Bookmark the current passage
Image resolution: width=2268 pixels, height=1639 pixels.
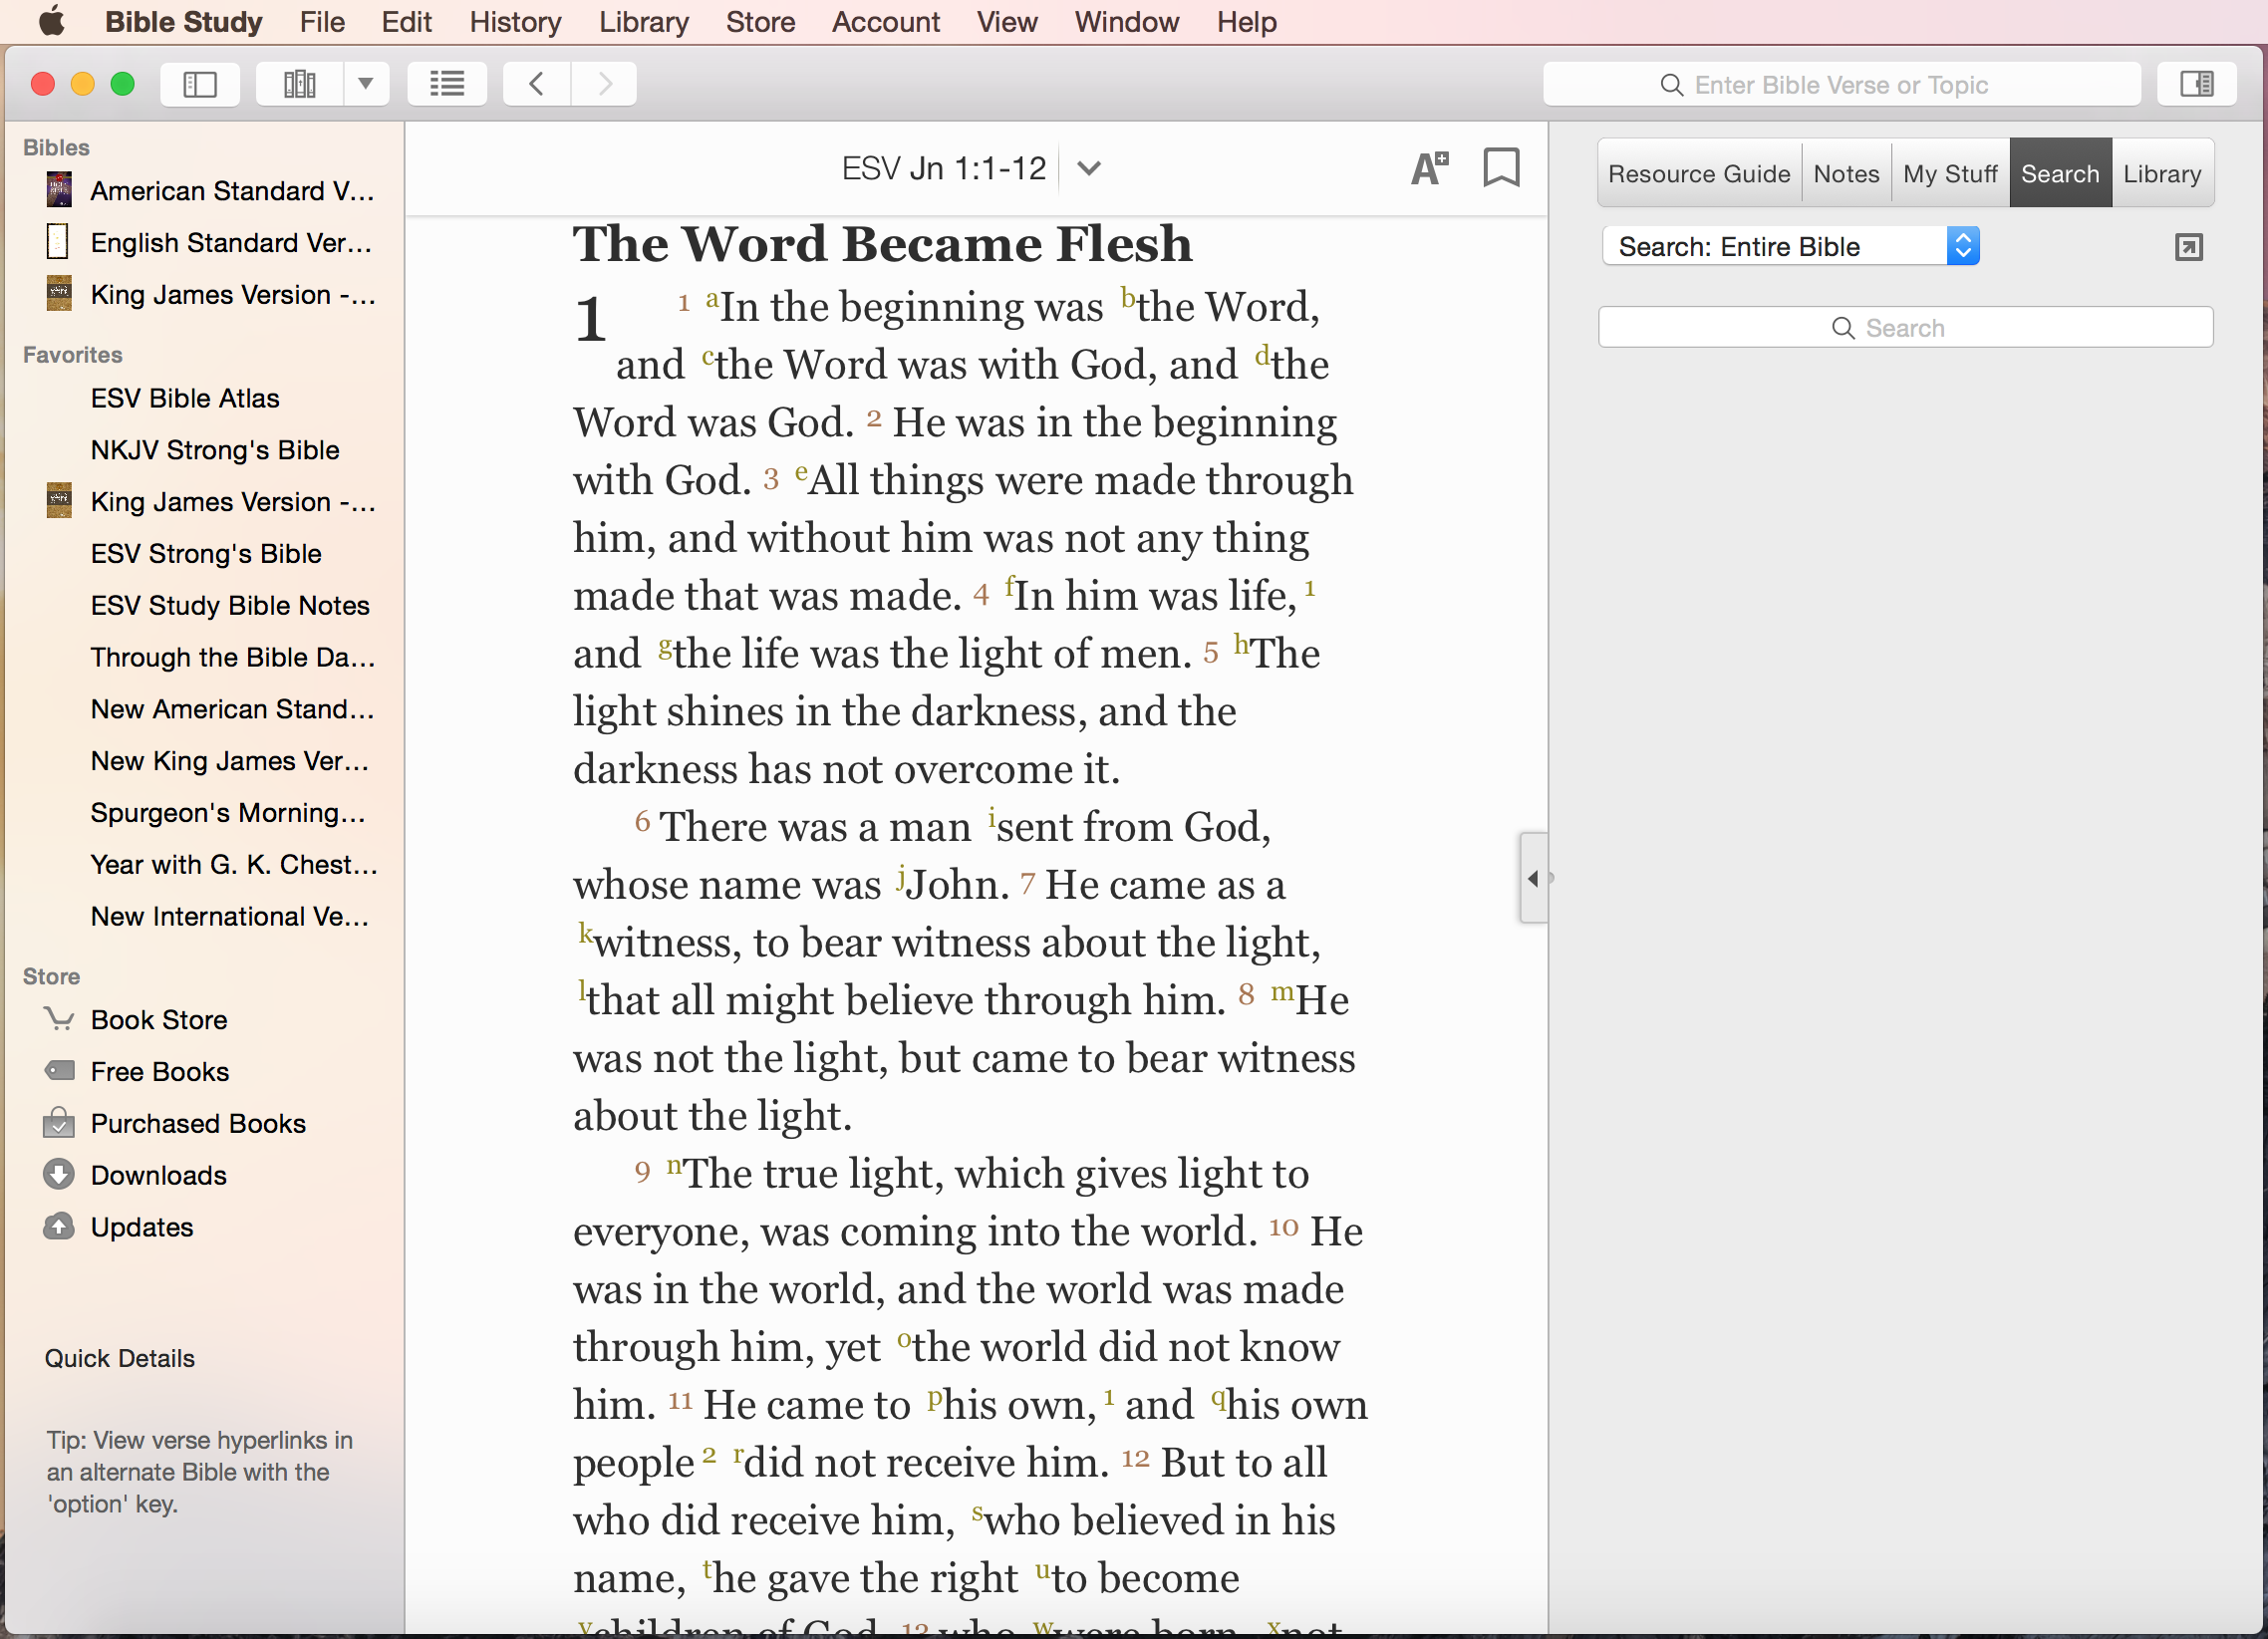pos(1500,168)
